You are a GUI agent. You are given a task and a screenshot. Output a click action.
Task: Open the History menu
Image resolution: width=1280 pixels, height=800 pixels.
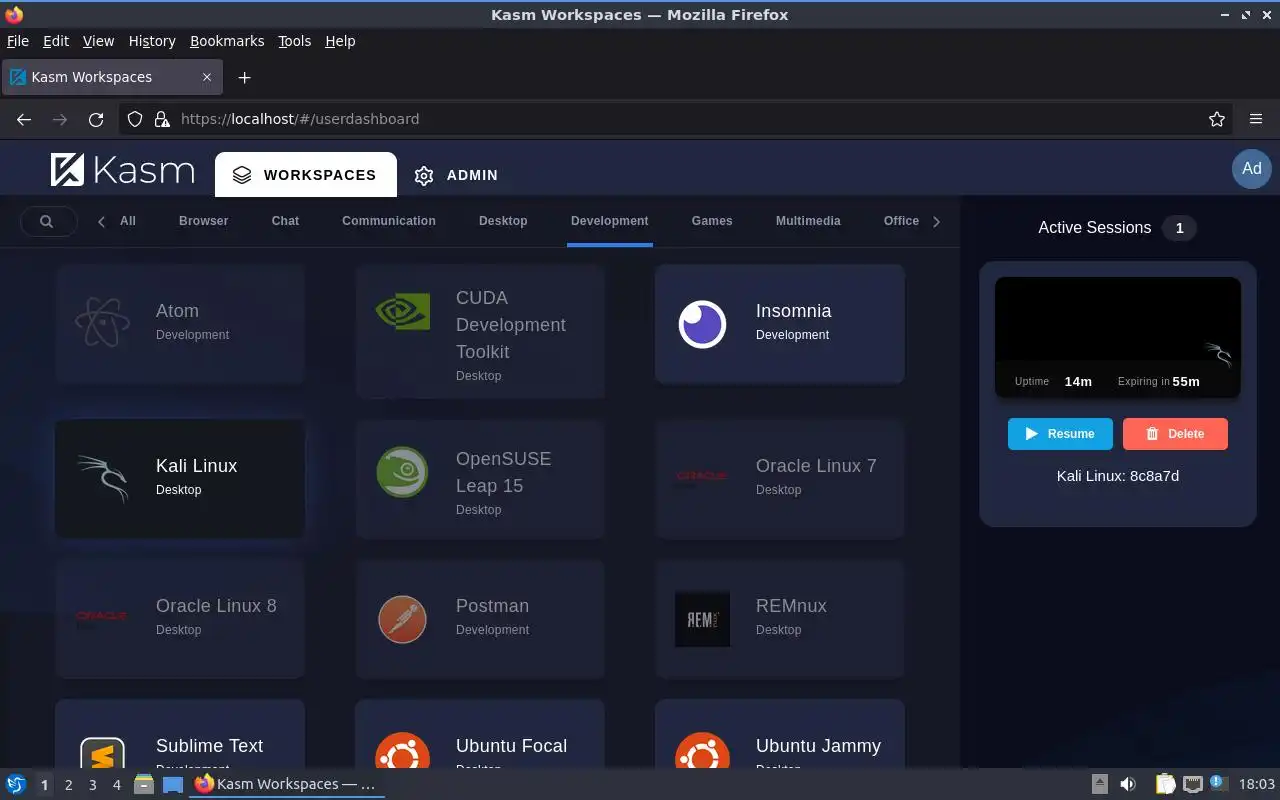(x=152, y=41)
